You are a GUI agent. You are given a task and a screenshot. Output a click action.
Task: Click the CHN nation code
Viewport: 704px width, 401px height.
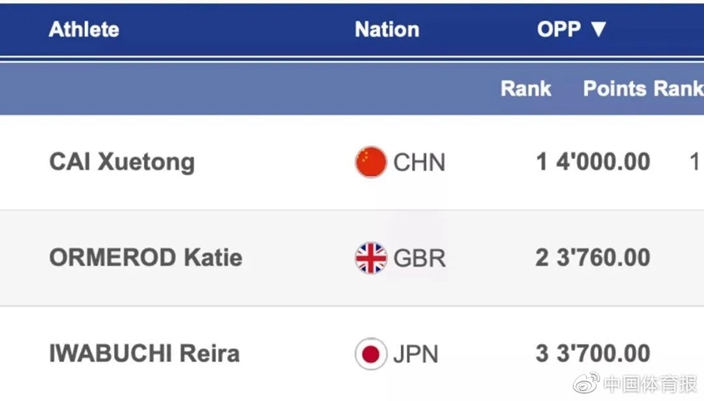[419, 163]
